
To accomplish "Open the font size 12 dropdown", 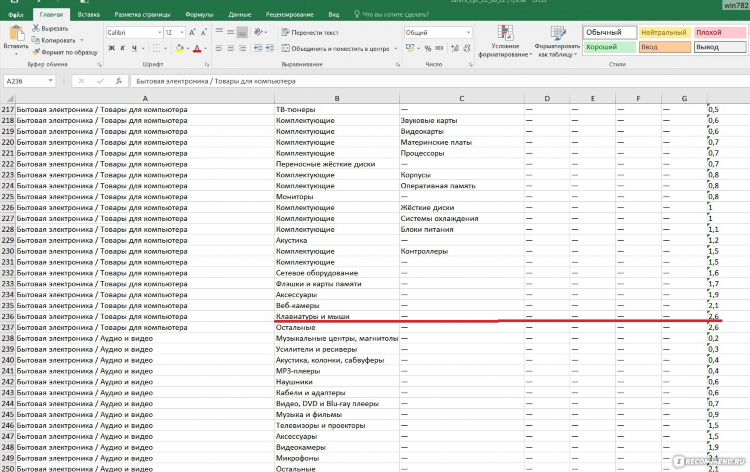I will pos(182,33).
